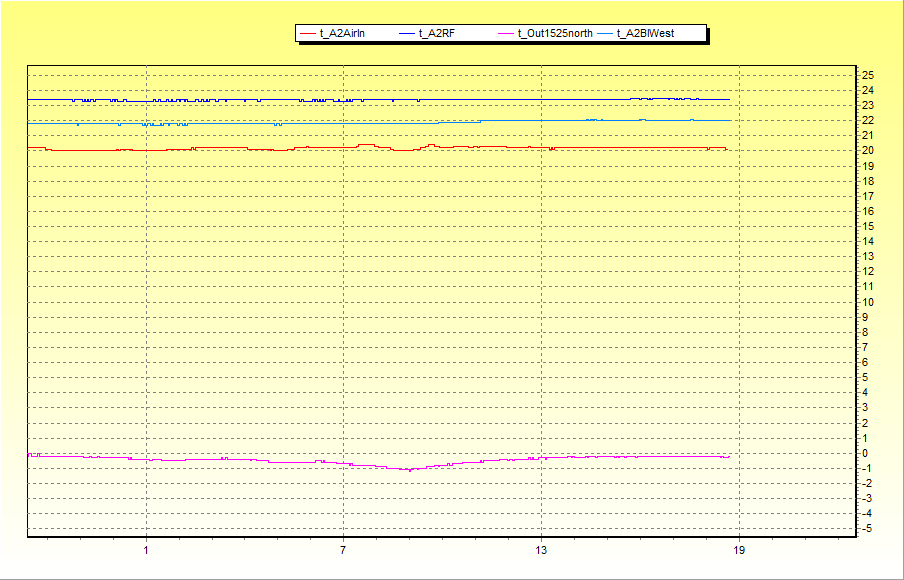
Task: Click x-axis tick label 1
Action: click(146, 551)
